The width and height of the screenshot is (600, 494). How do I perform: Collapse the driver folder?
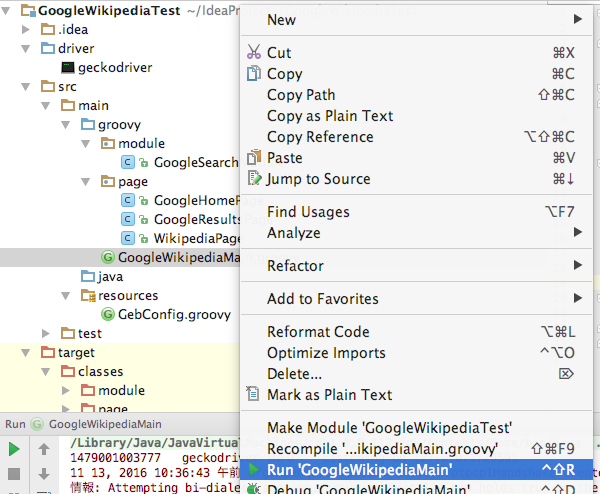click(x=26, y=49)
